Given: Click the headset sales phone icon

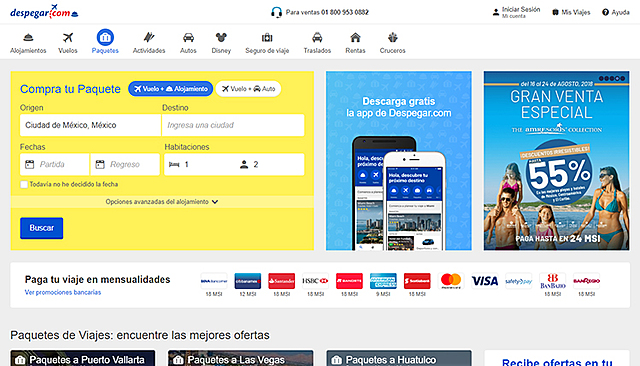Looking at the screenshot, I should (x=276, y=12).
